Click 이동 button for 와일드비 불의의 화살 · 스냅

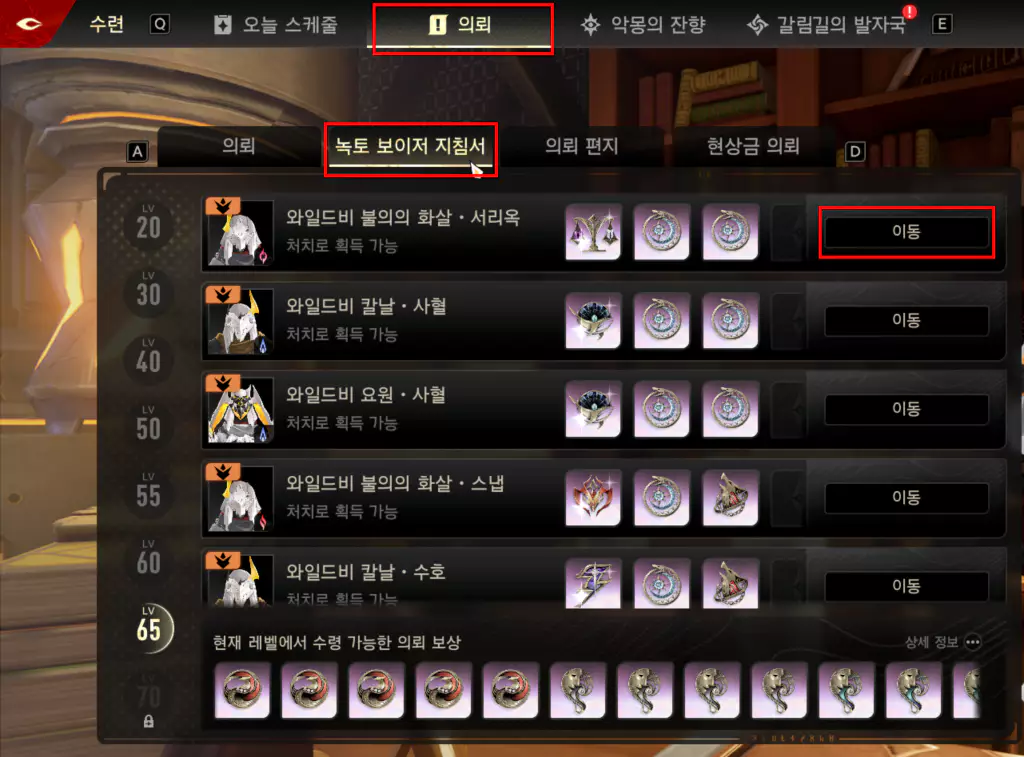click(906, 498)
